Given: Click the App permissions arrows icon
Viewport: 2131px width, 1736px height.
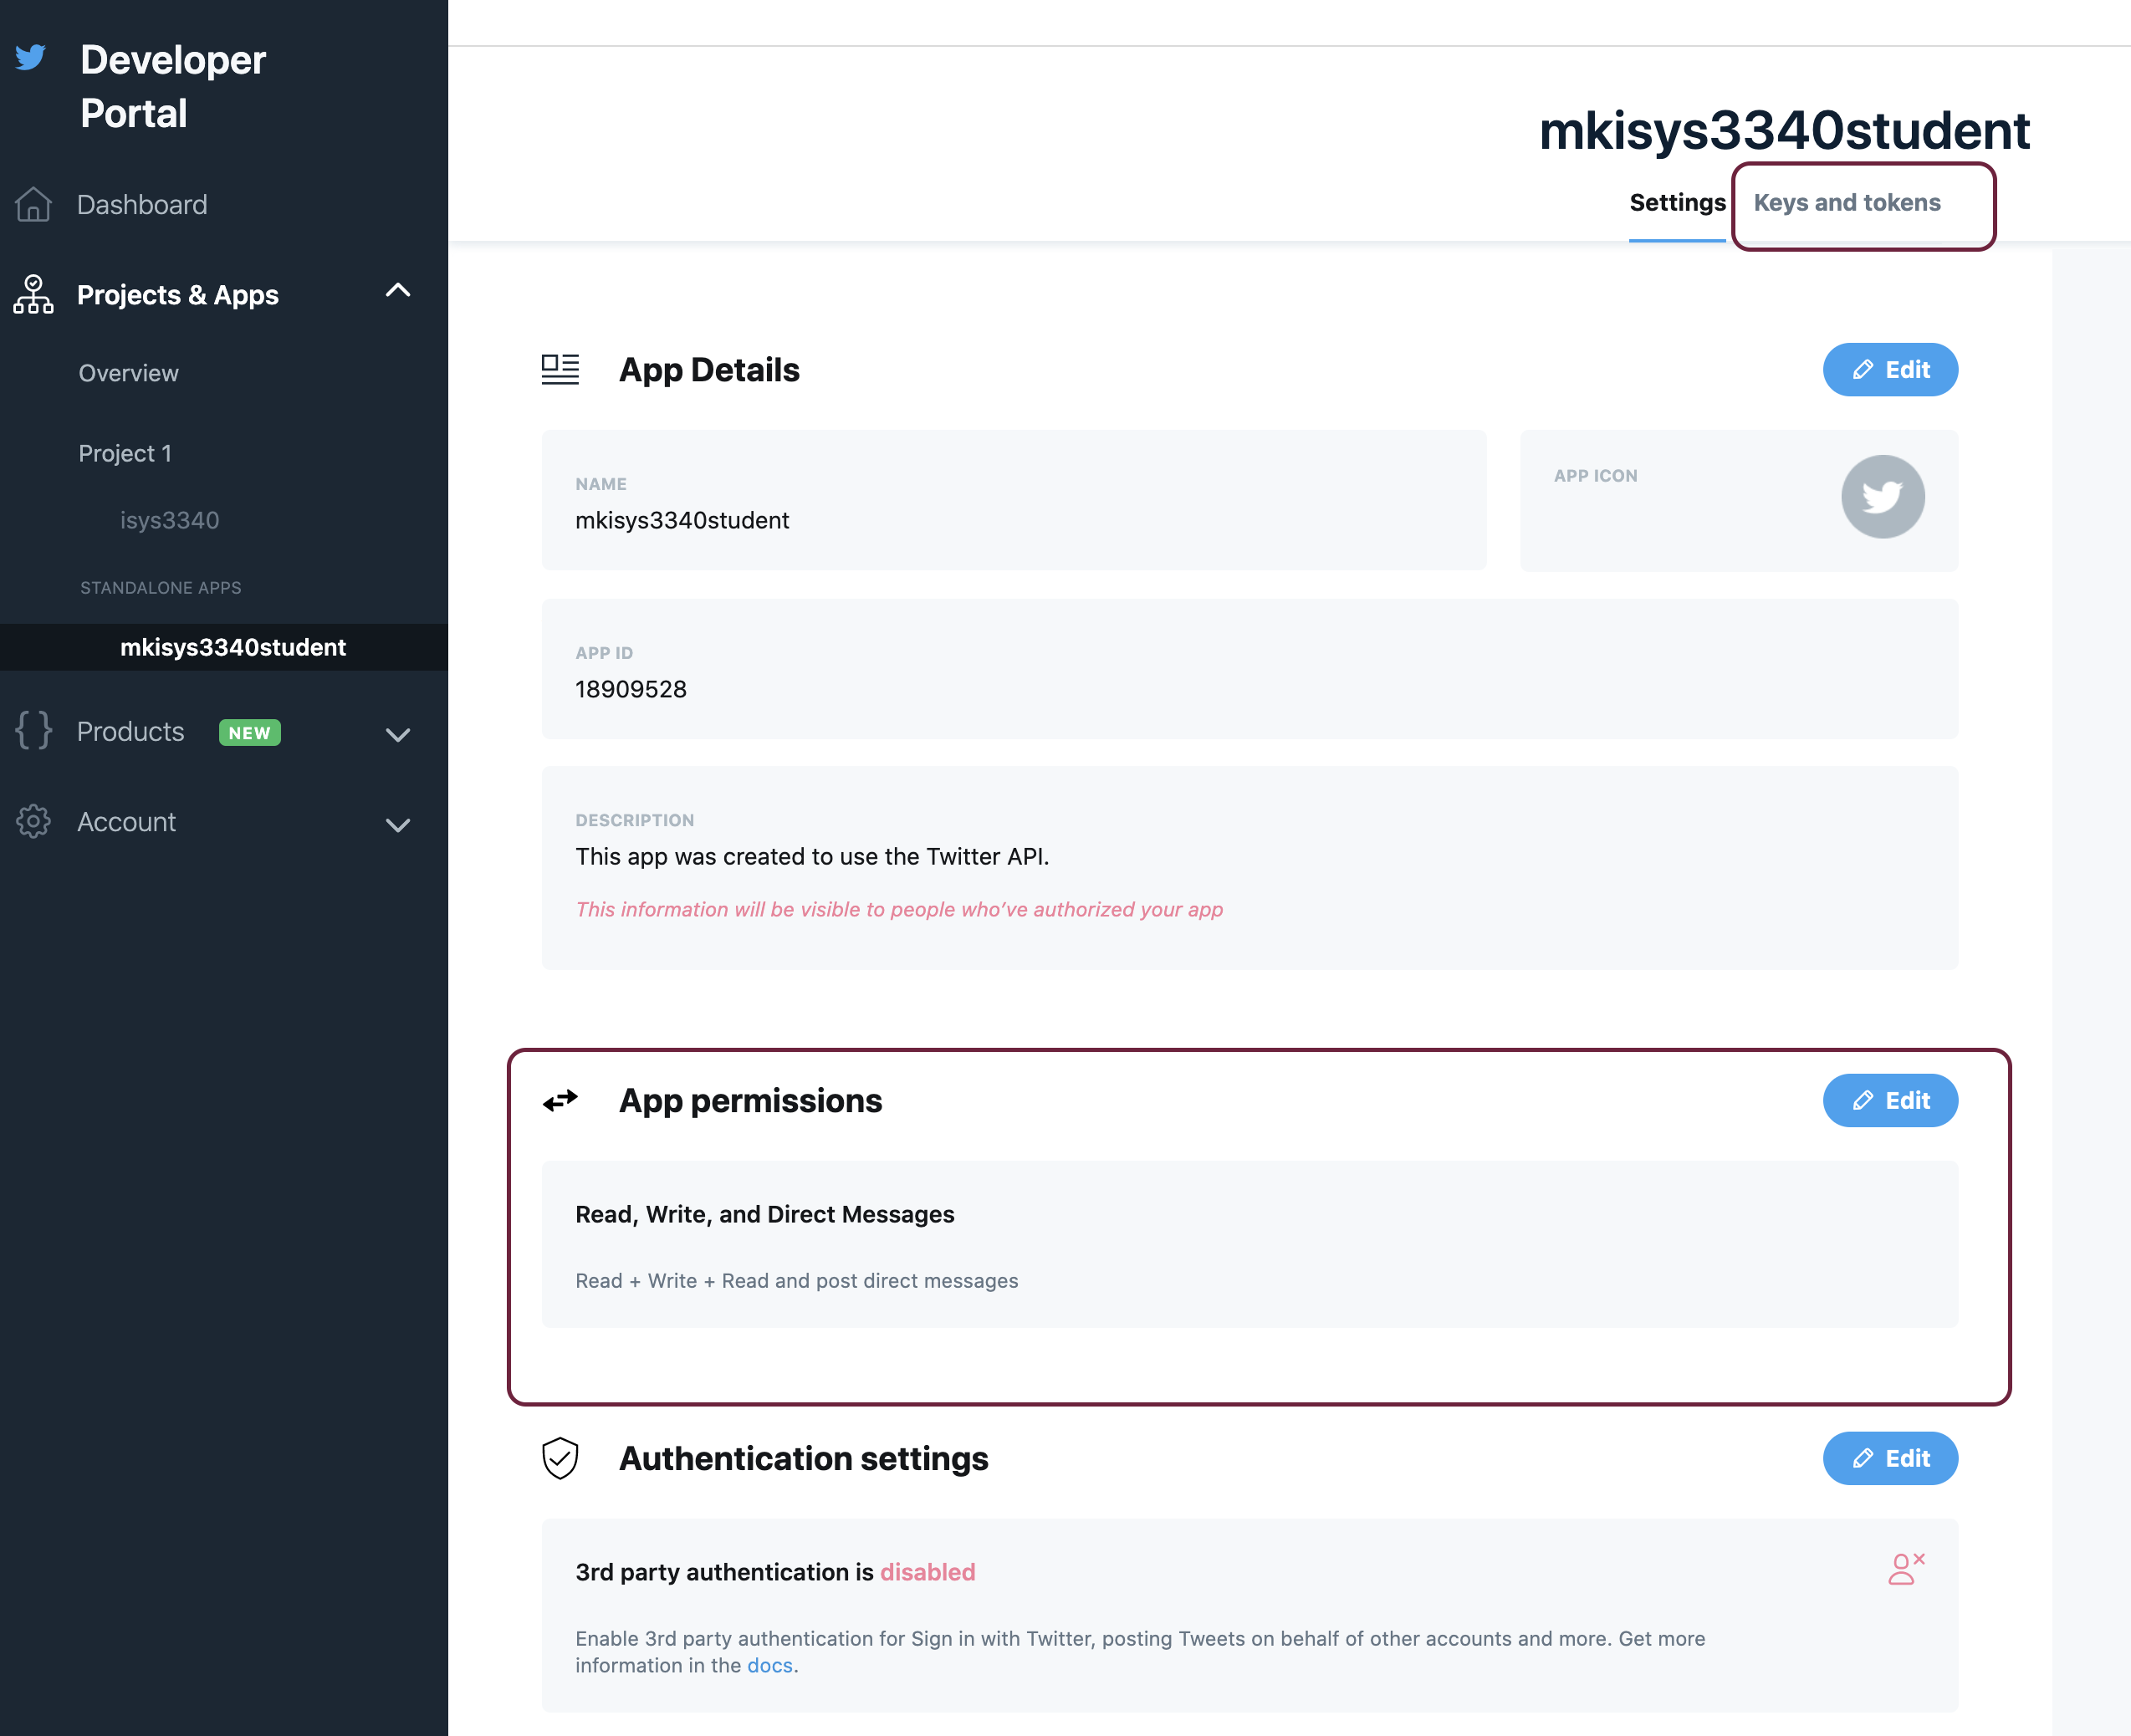Looking at the screenshot, I should [560, 1100].
